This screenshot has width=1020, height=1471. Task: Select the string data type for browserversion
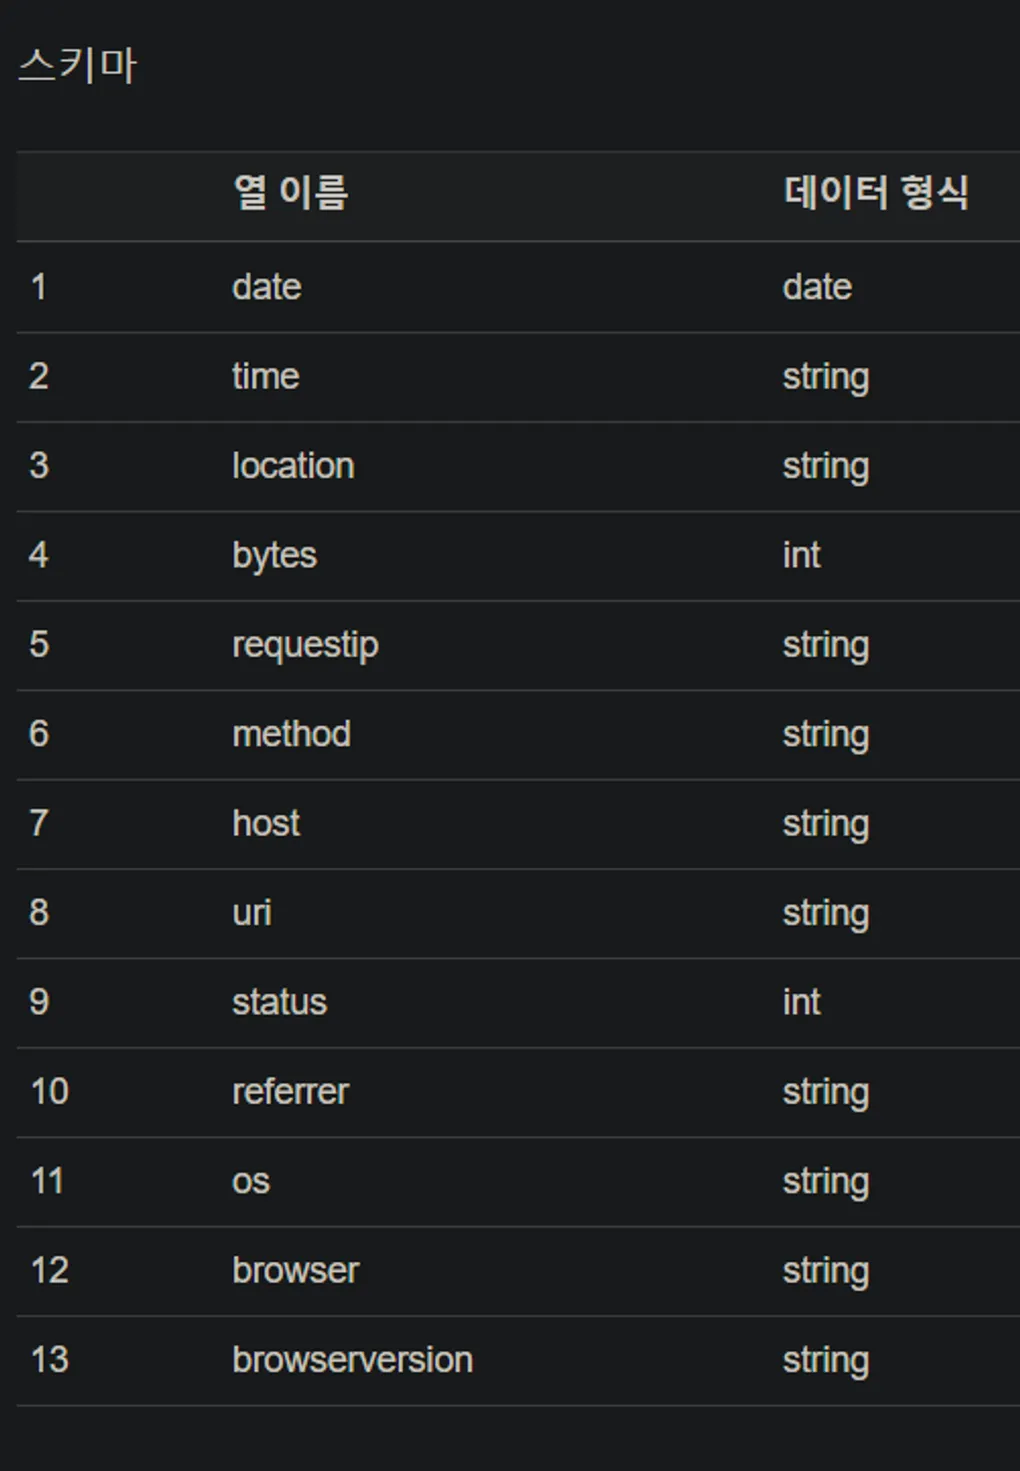[825, 1360]
